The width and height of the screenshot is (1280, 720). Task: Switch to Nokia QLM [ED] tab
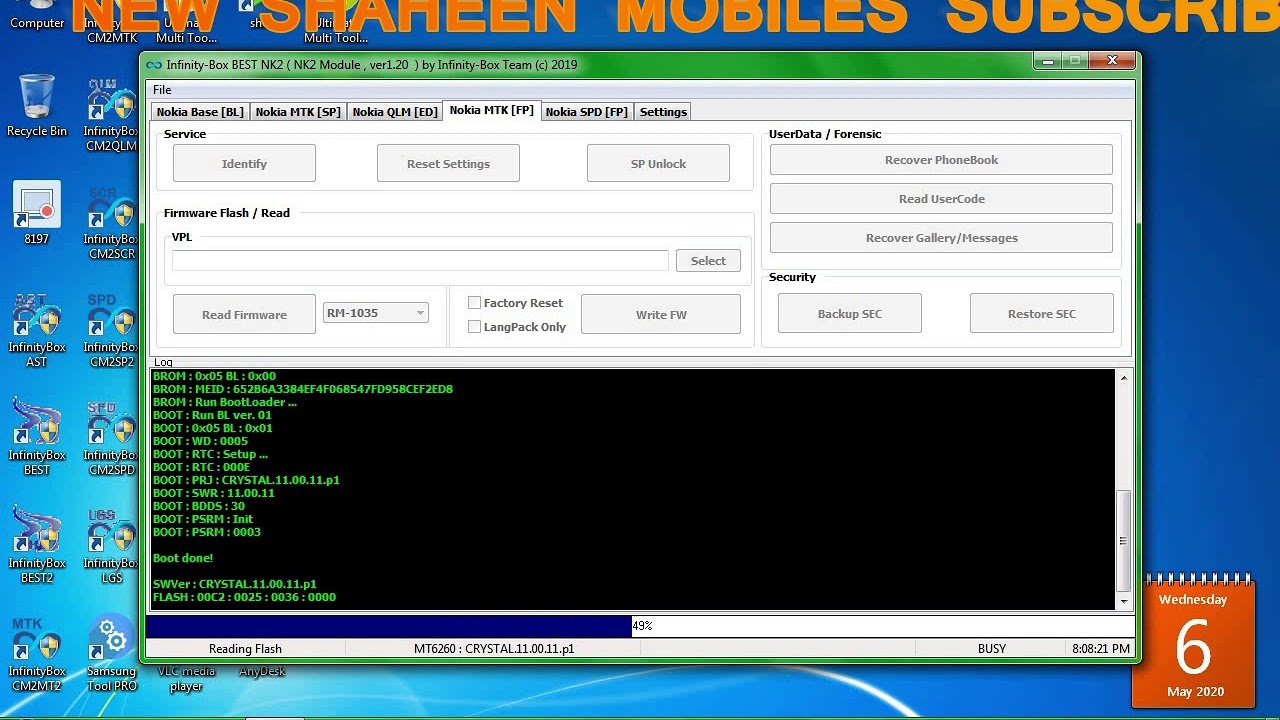(x=394, y=112)
